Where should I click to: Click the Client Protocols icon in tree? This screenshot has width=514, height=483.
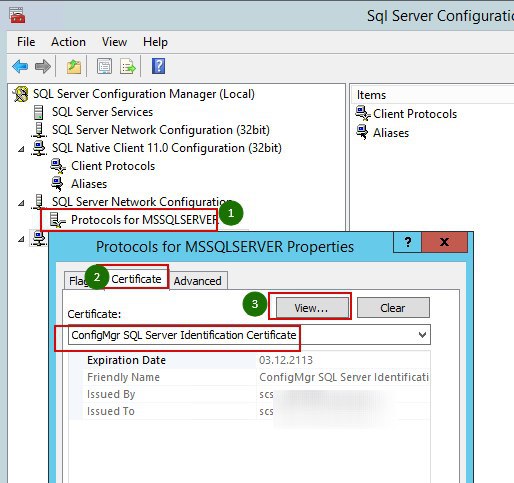tap(58, 166)
